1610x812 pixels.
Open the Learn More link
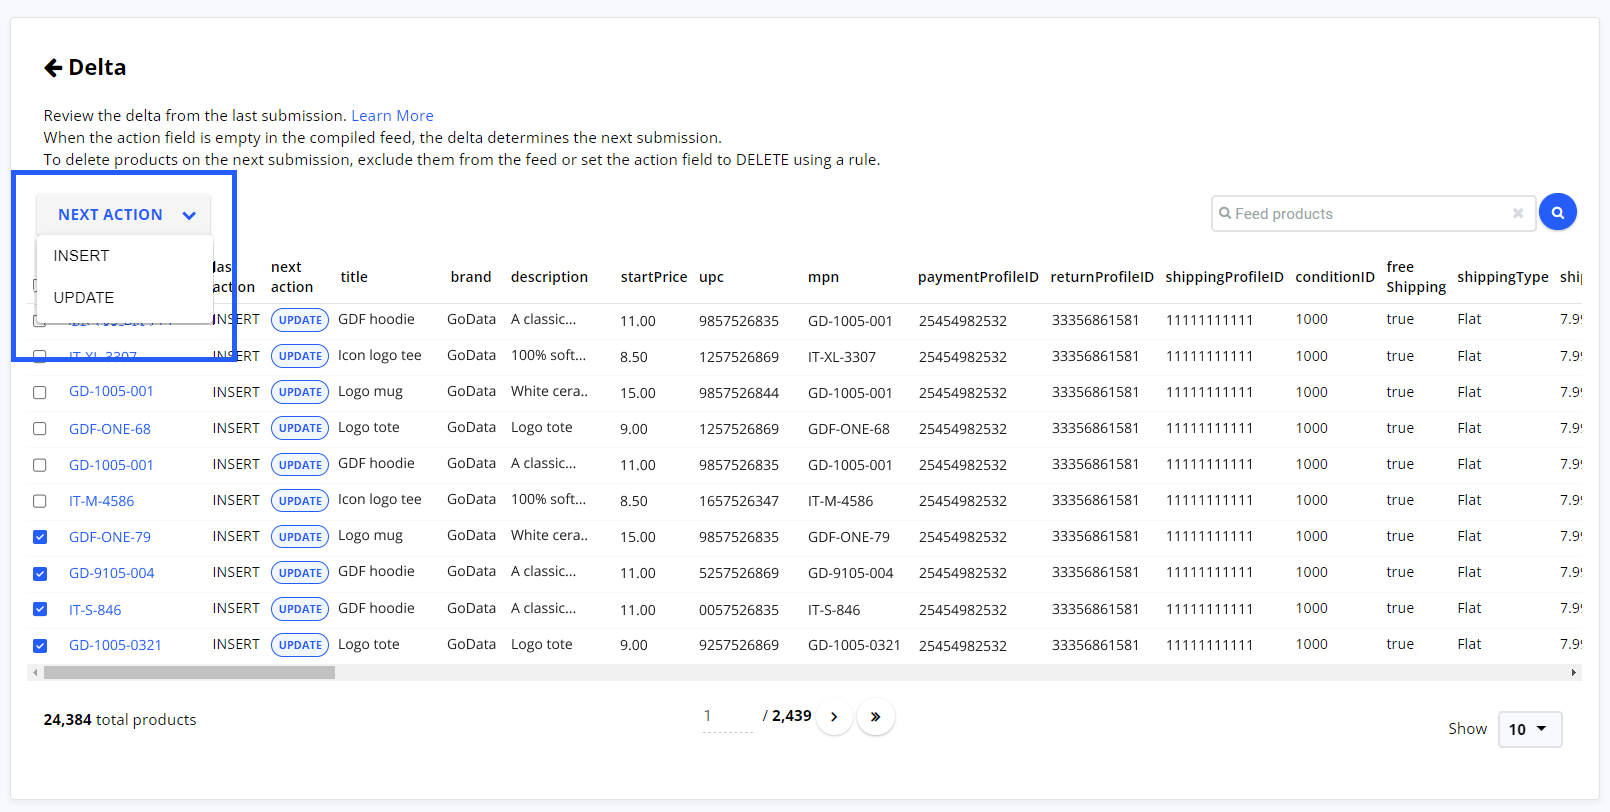pos(392,116)
